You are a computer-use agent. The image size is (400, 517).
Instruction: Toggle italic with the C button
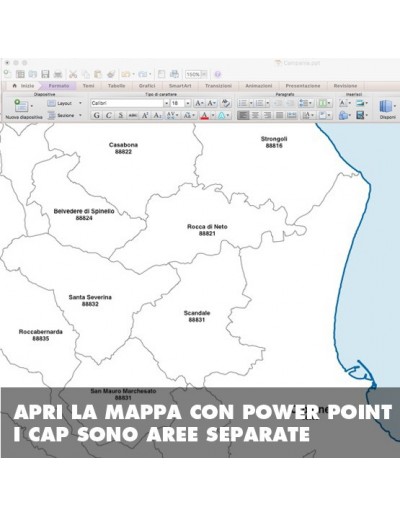pyautogui.click(x=108, y=115)
